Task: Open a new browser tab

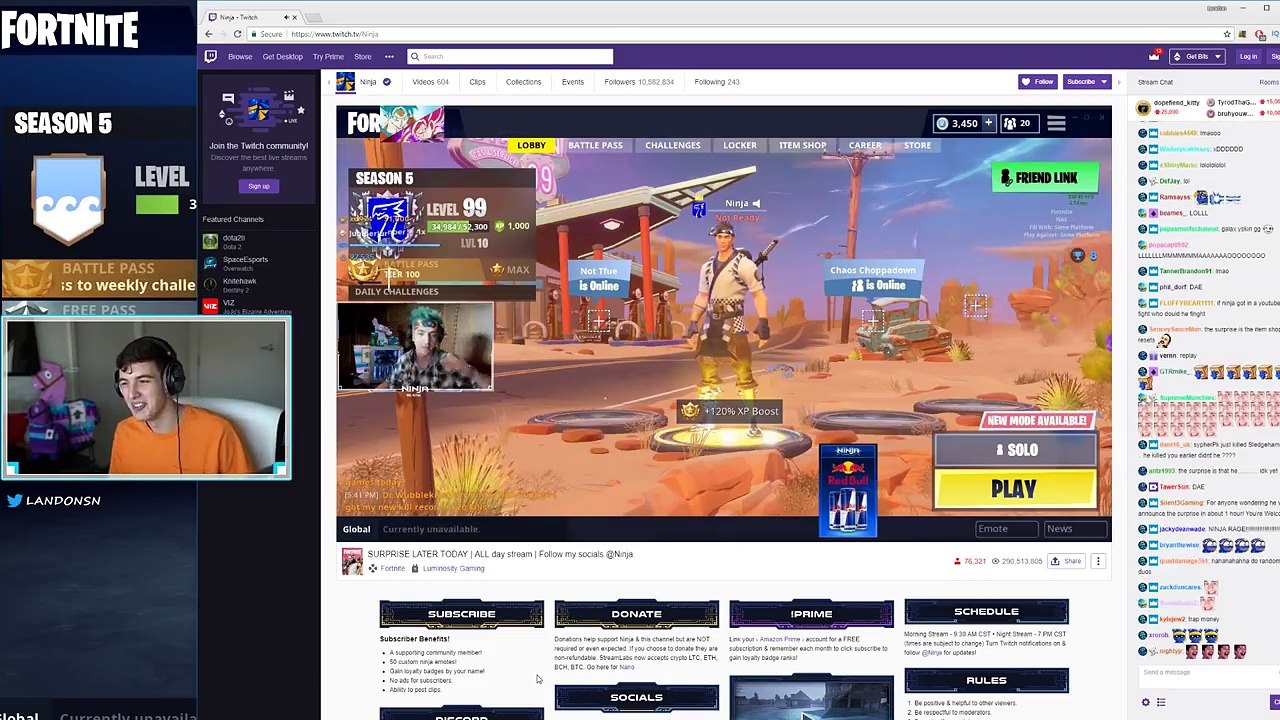Action: tap(314, 17)
